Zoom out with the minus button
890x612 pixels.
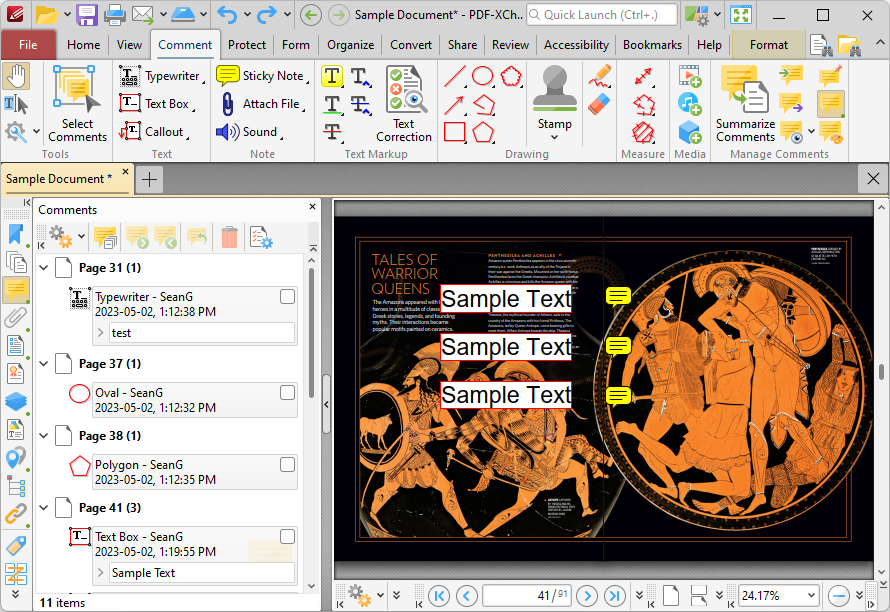(x=838, y=596)
